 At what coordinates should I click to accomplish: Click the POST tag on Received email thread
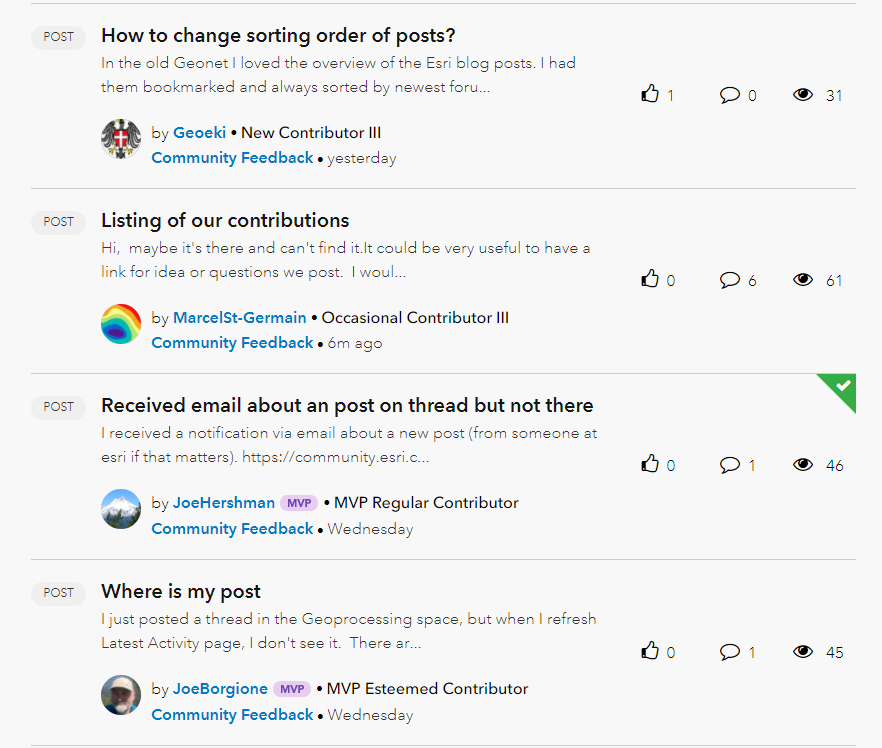pyautogui.click(x=57, y=407)
